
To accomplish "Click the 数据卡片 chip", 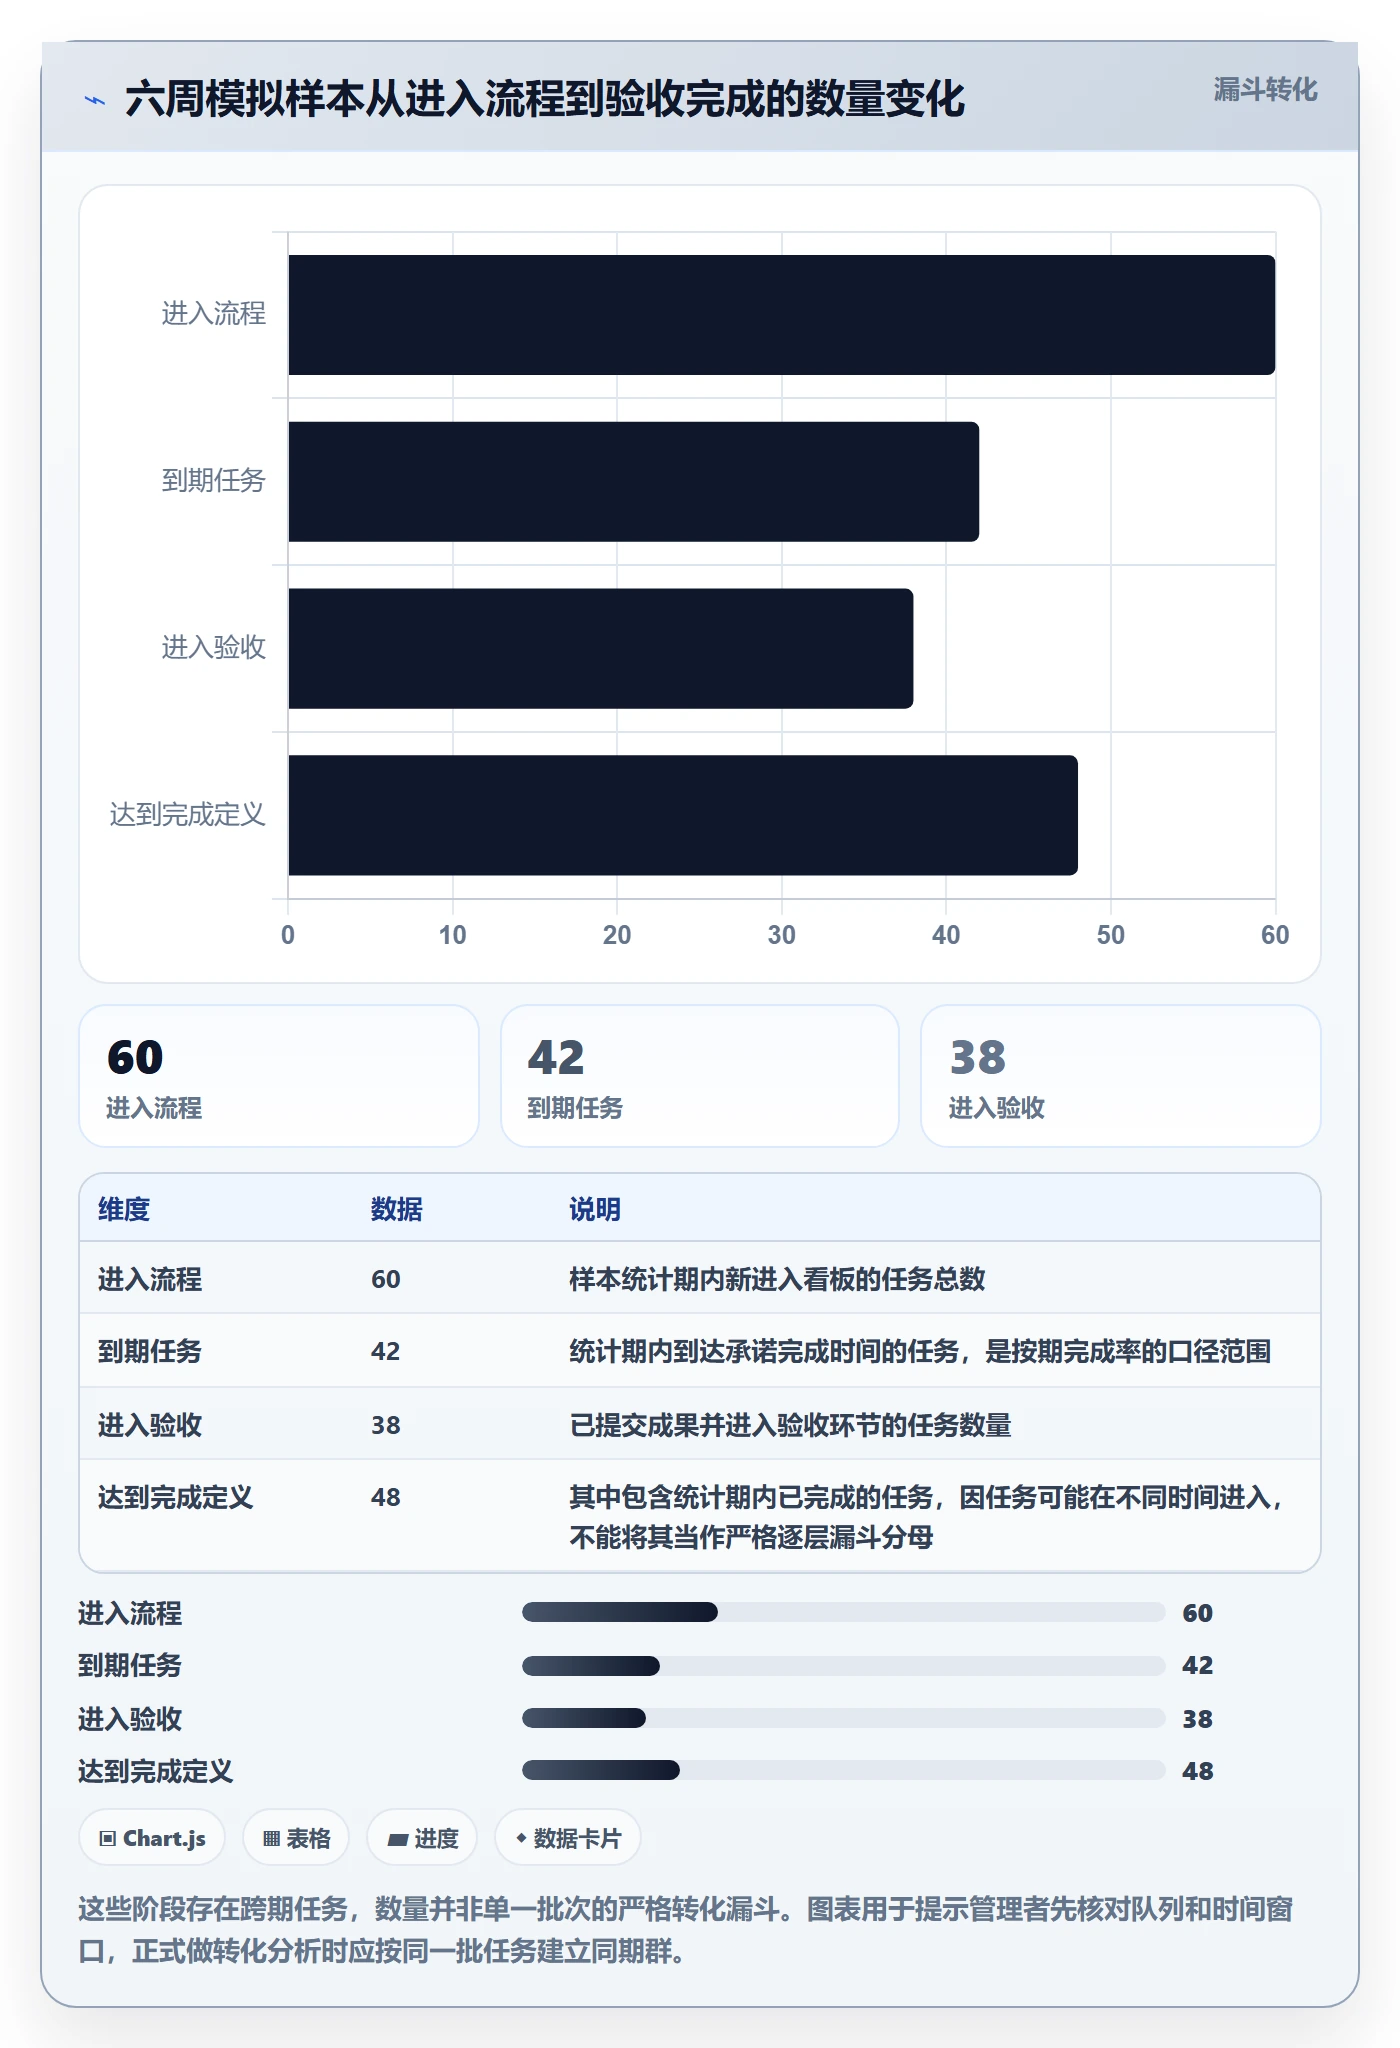I will pos(568,1838).
